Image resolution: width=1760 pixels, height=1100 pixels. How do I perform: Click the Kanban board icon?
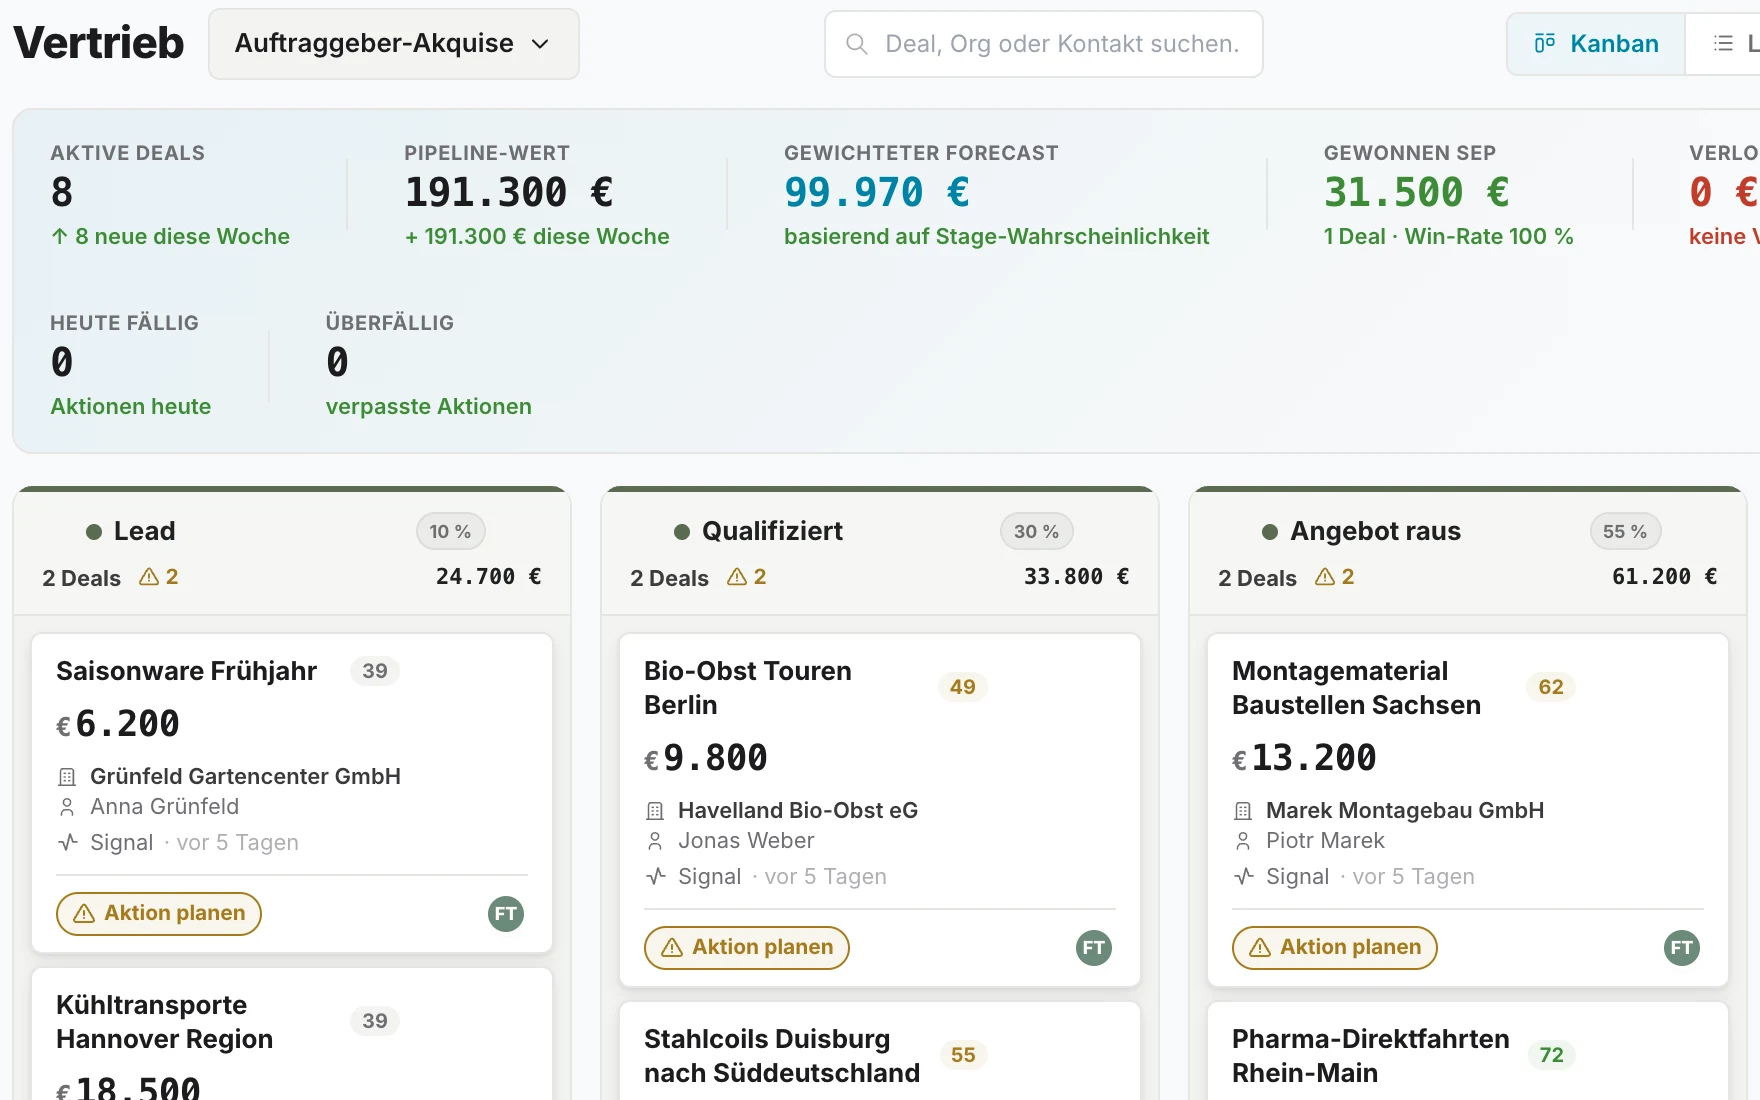tap(1545, 43)
